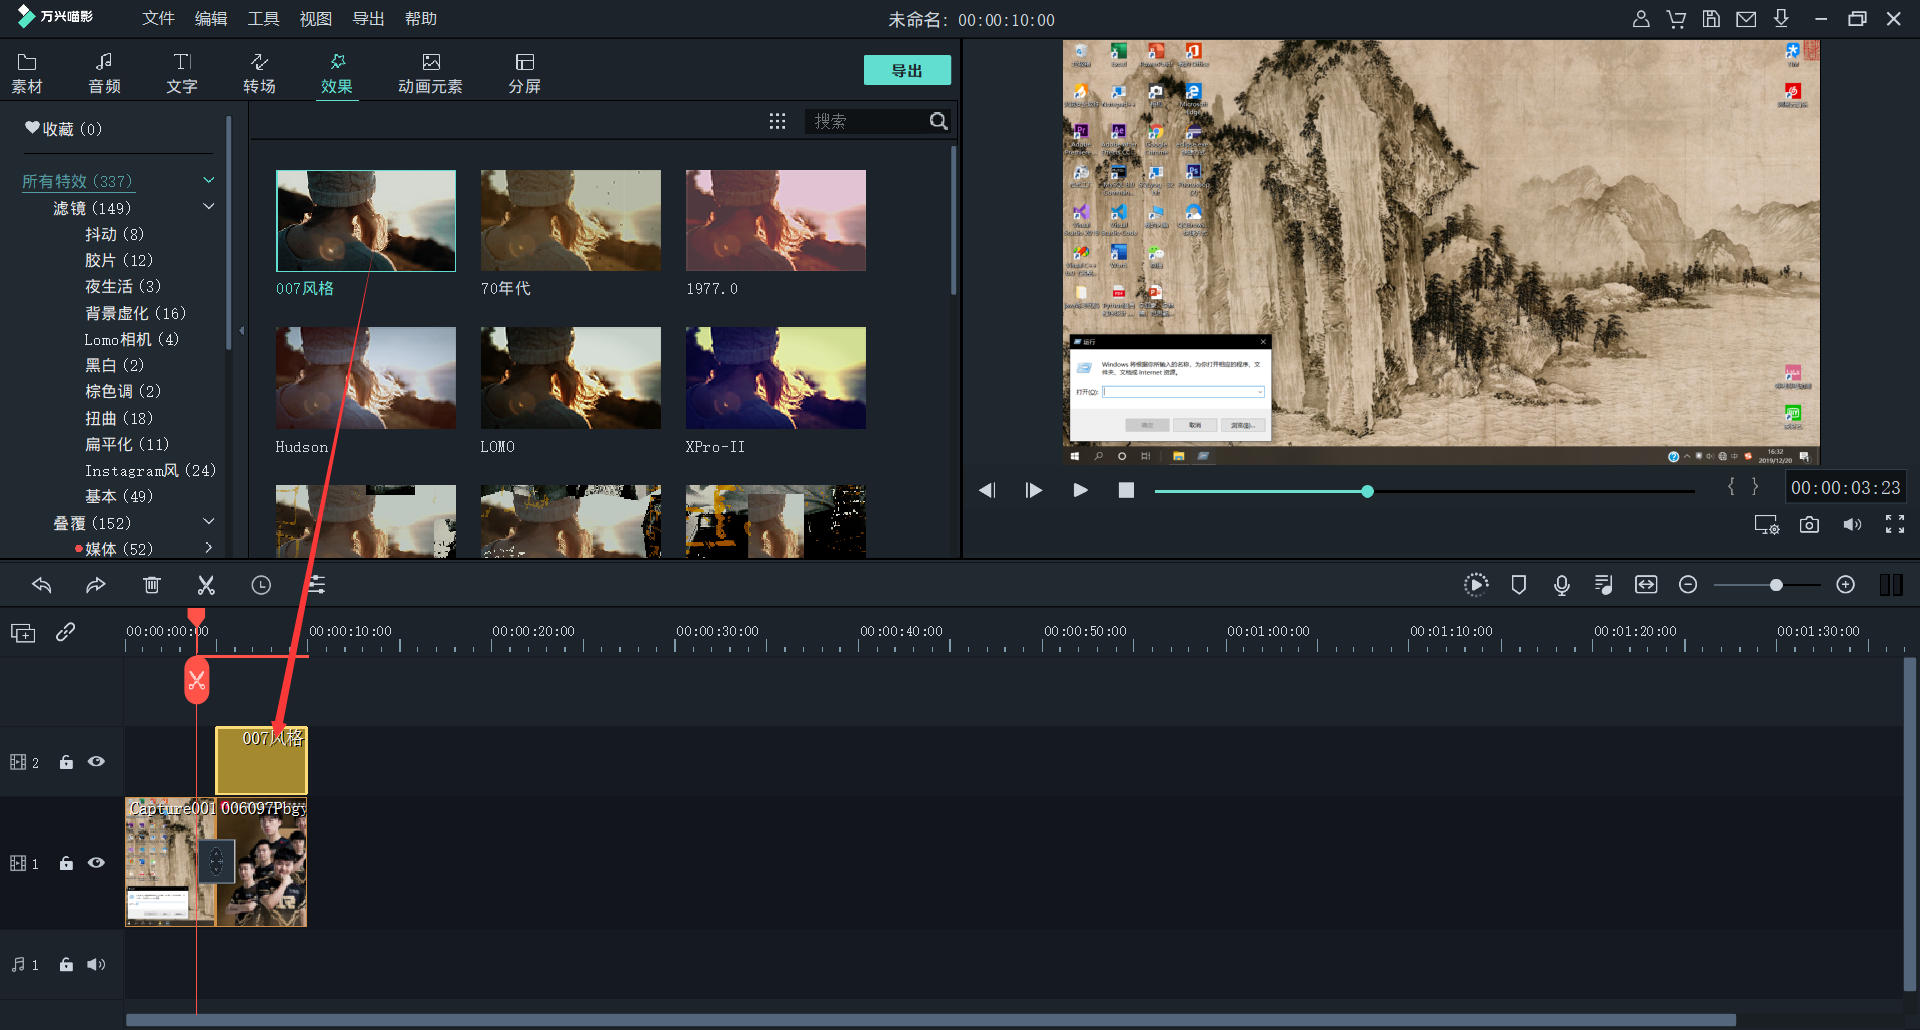Collapse the 滤镜 (149) category

coord(209,207)
